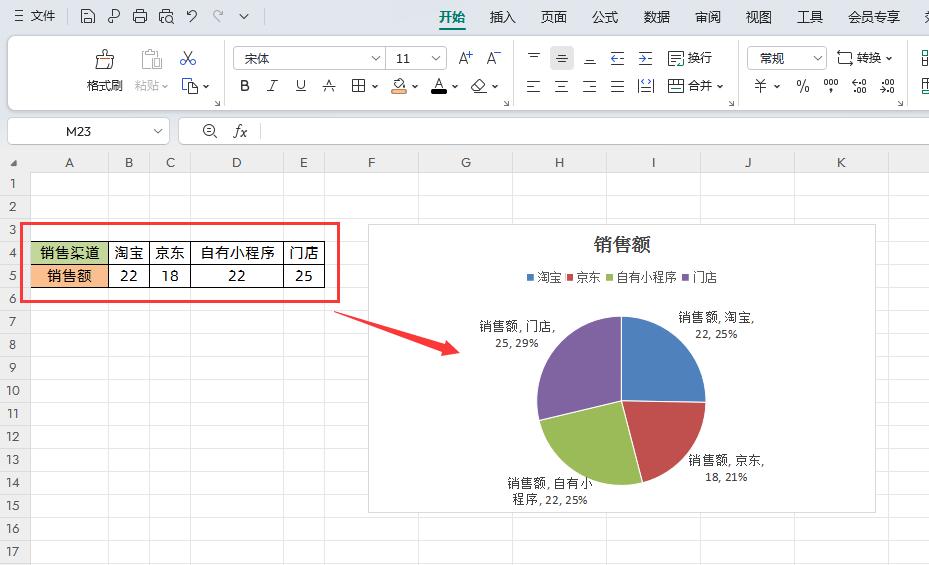
Task: Switch to the 数据 tab
Action: coord(656,17)
